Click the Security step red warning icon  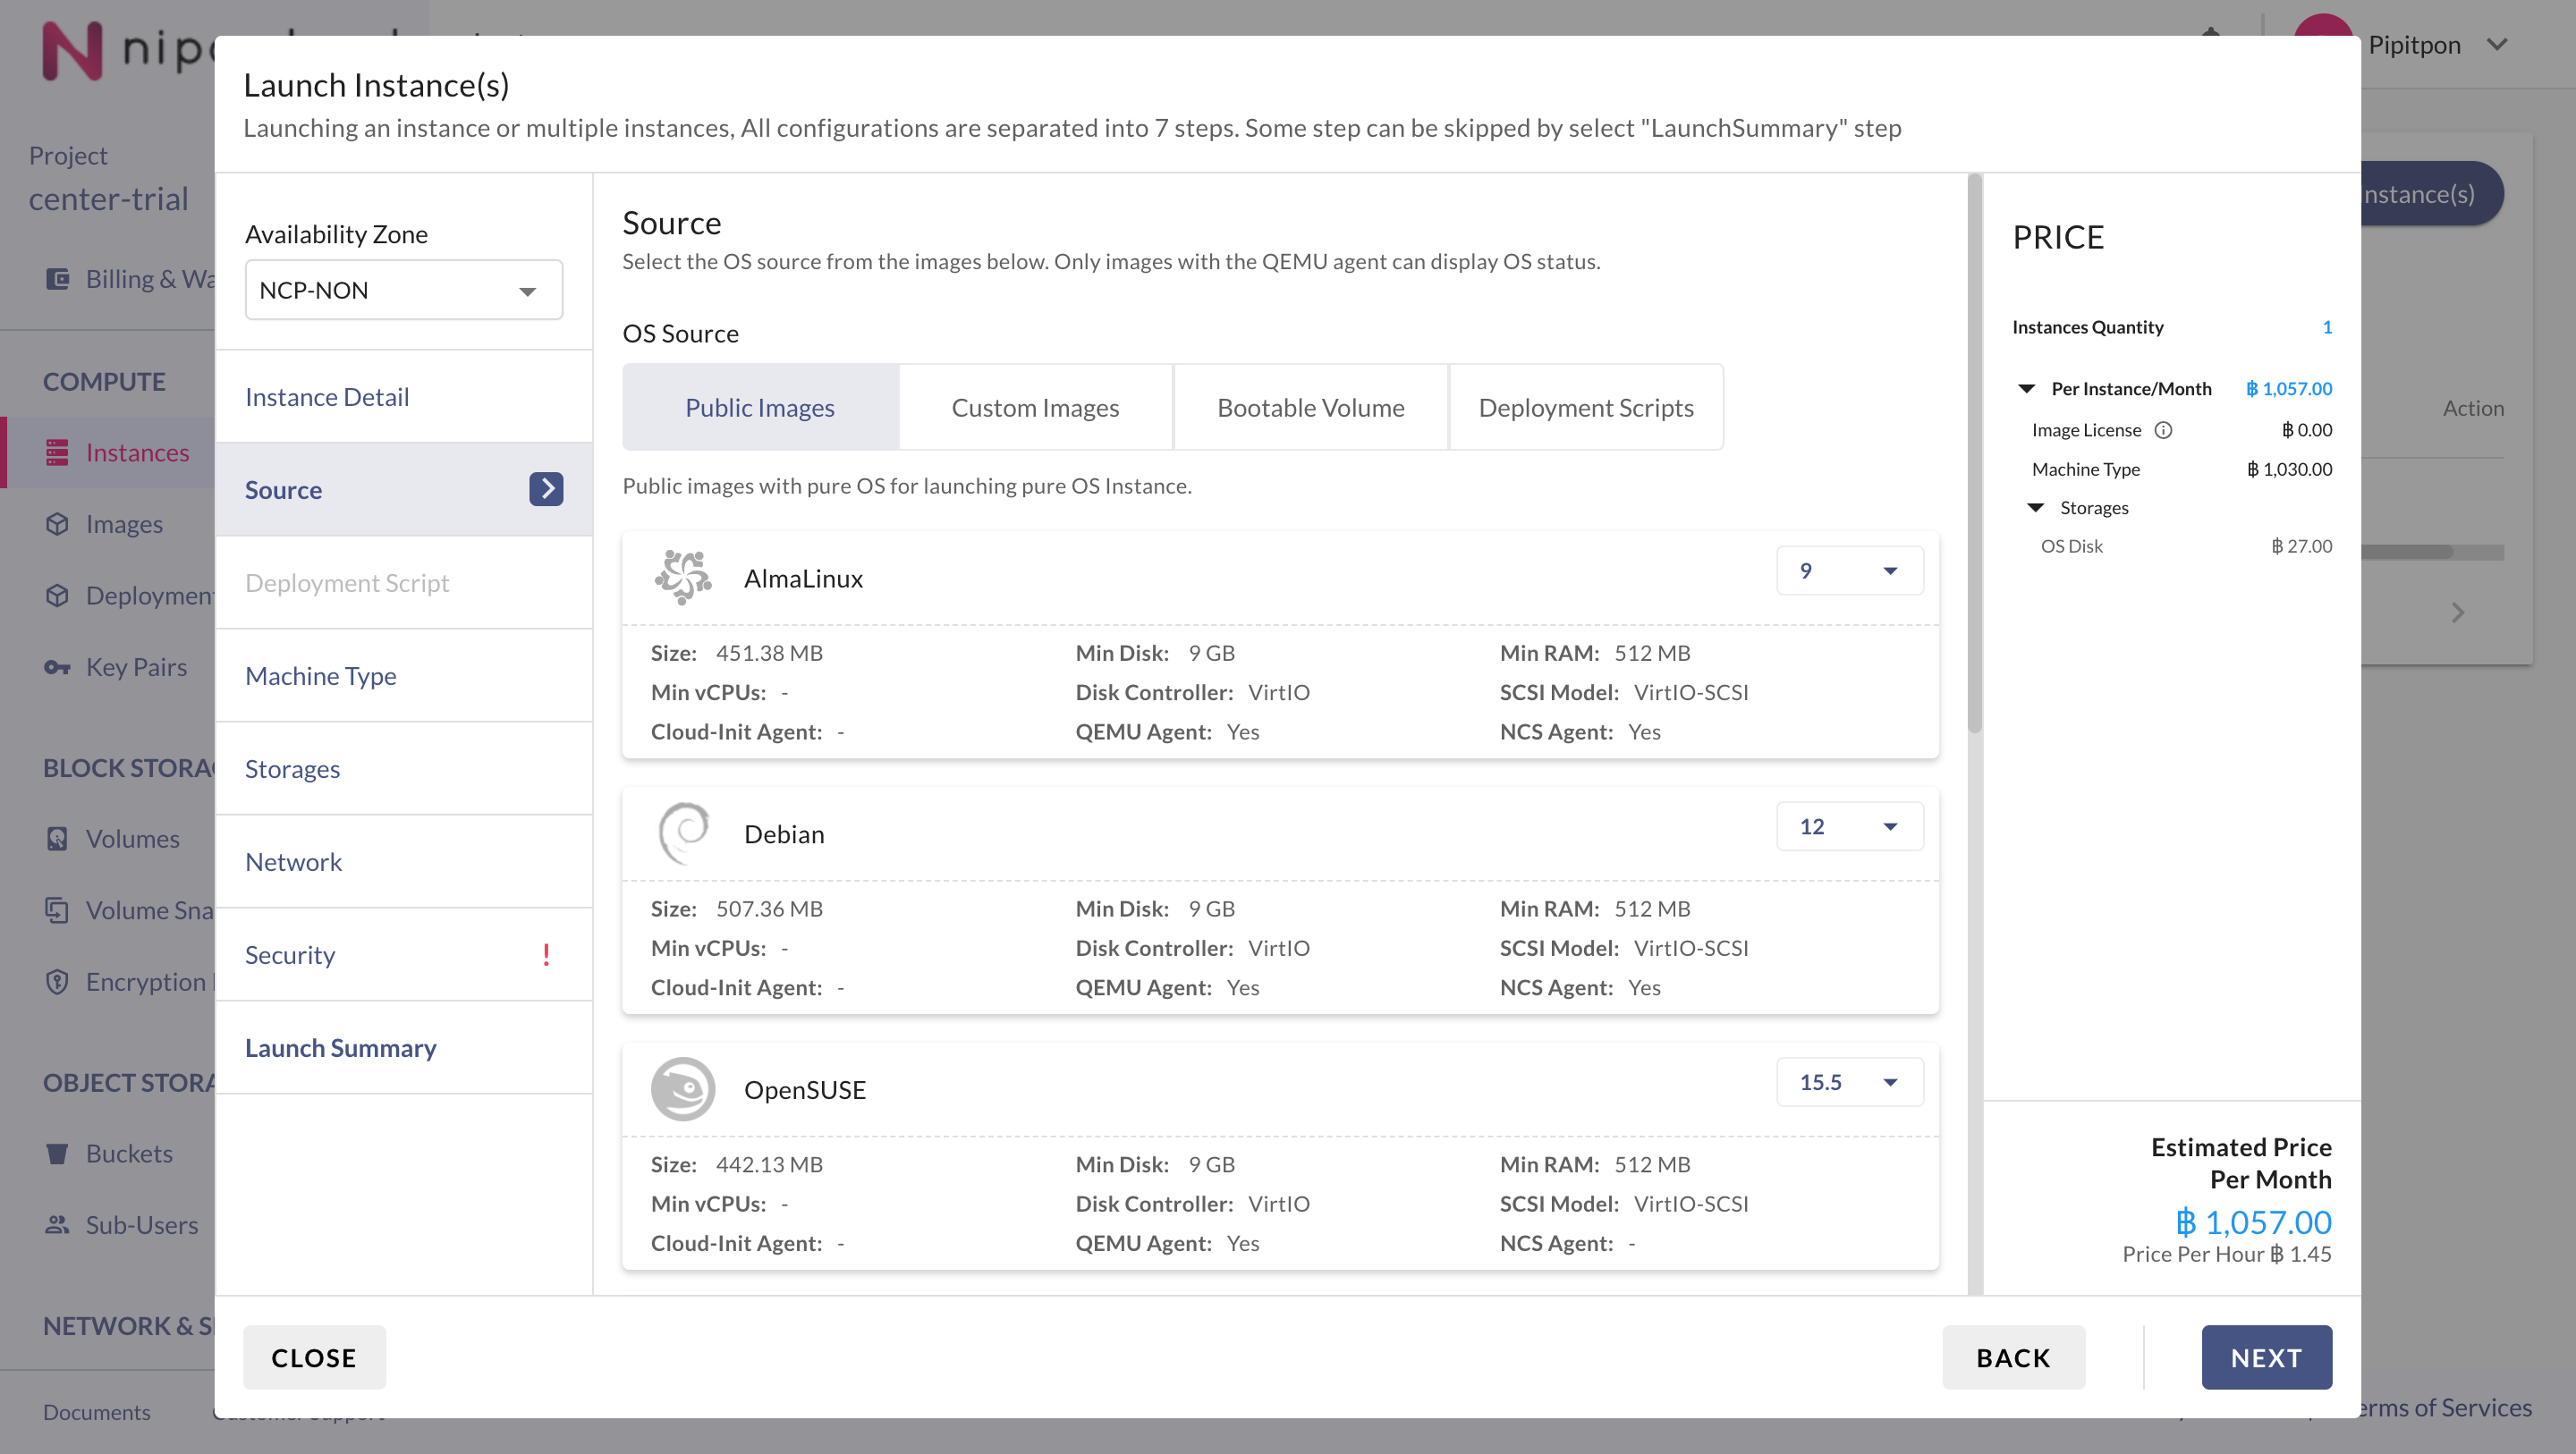(546, 954)
